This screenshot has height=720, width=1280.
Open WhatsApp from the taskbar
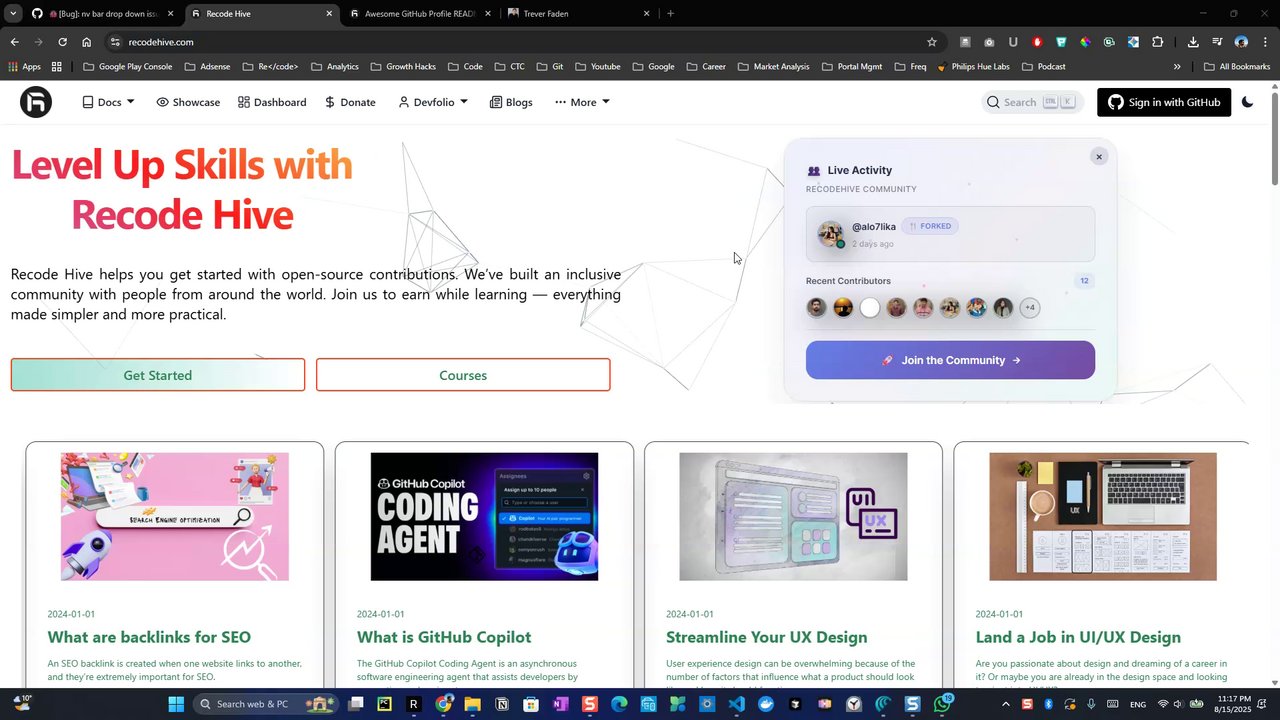pos(942,704)
